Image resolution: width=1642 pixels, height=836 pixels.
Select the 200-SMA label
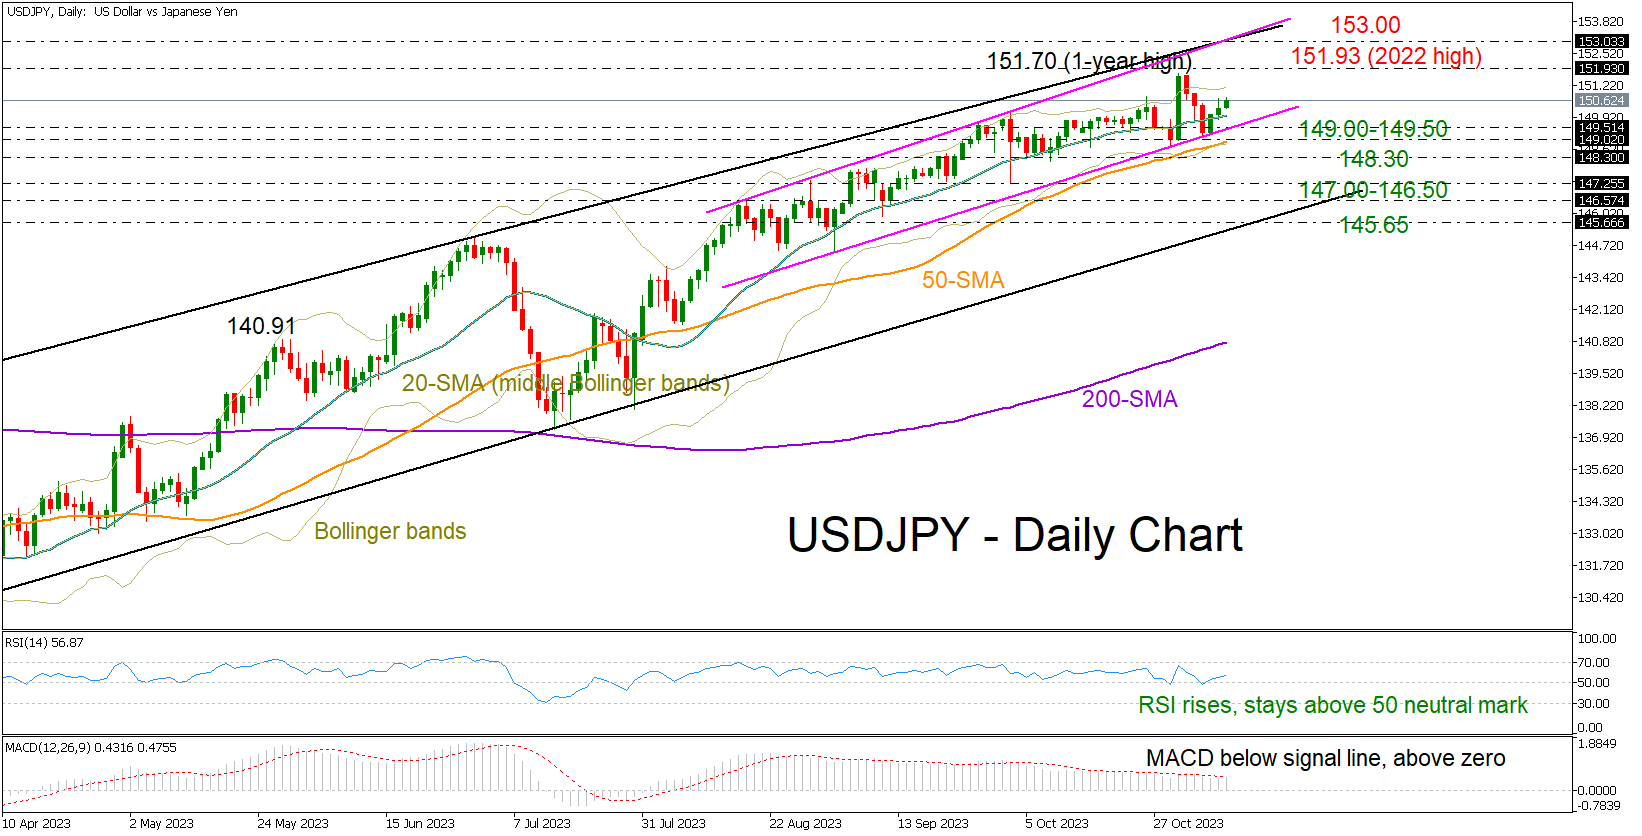coord(1130,399)
